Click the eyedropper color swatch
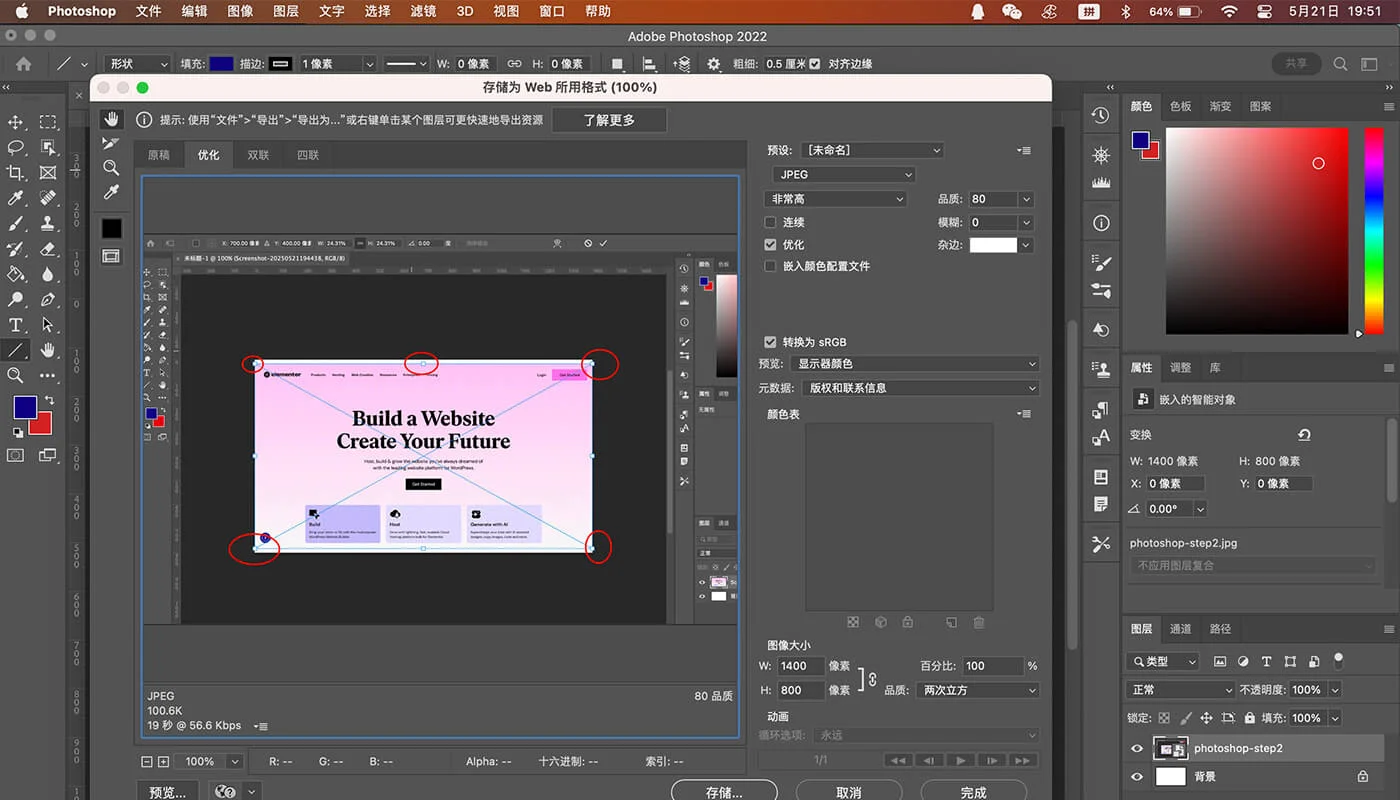This screenshot has width=1400, height=800. [x=111, y=227]
